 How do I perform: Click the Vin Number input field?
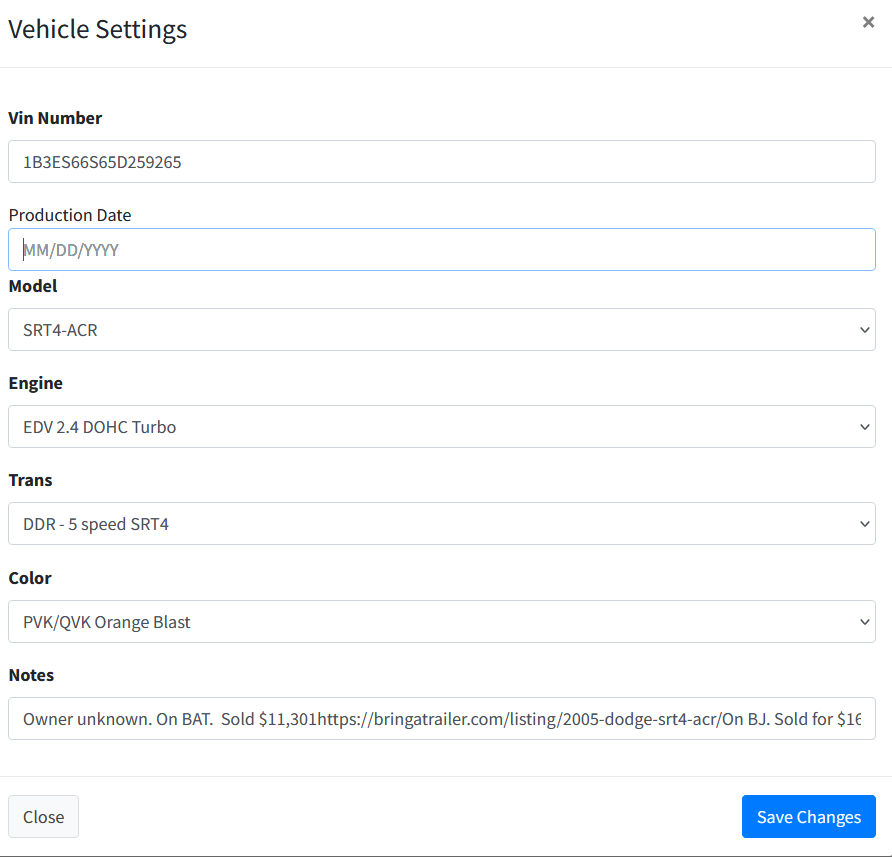[x=442, y=161]
